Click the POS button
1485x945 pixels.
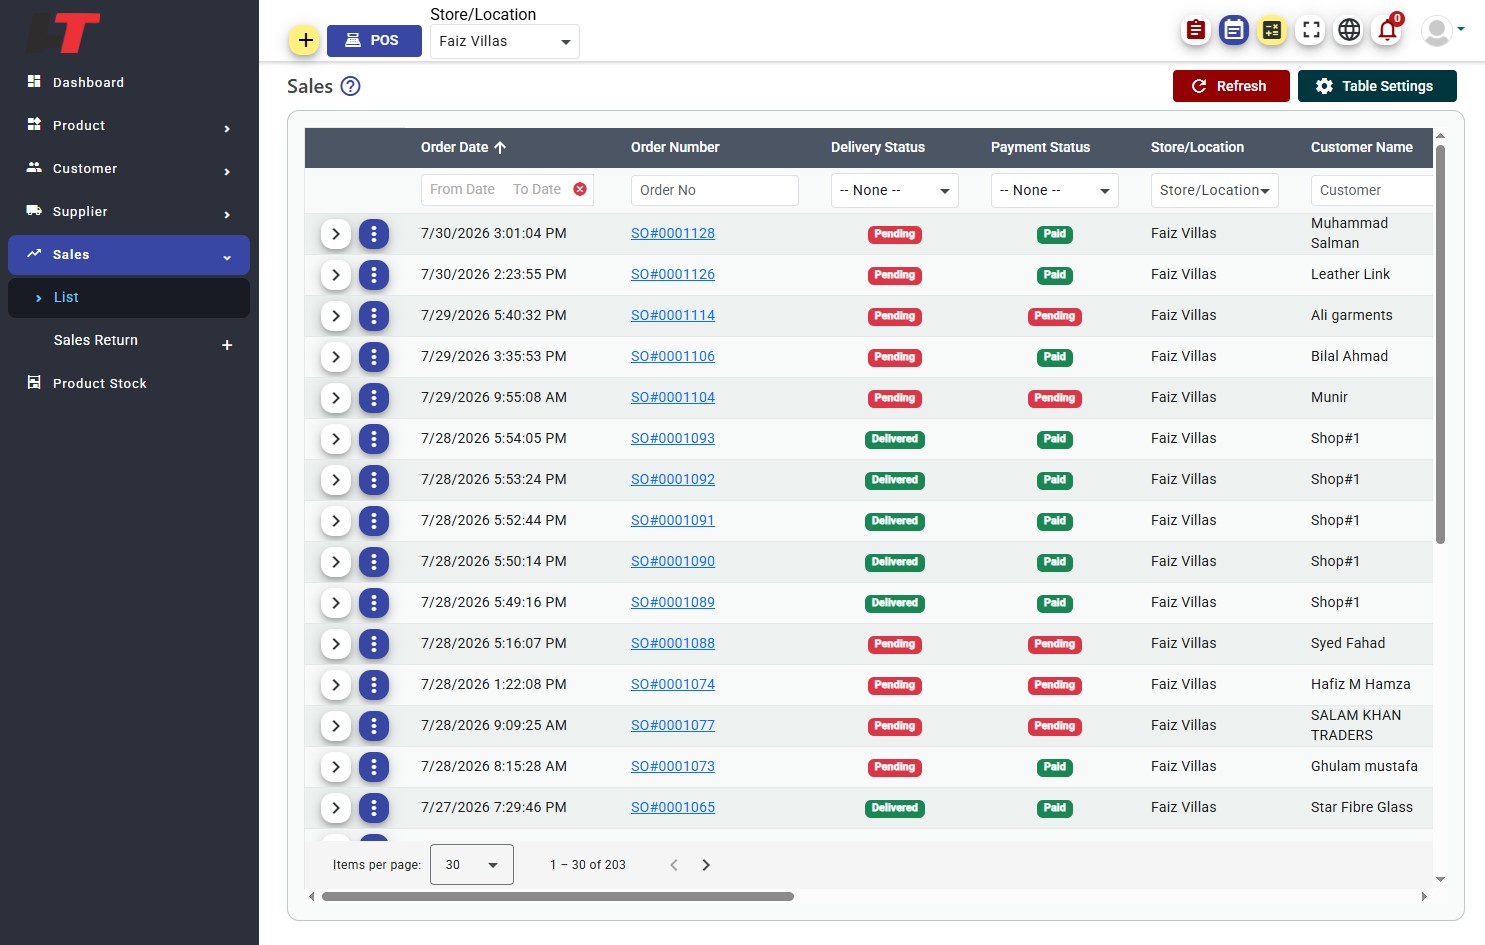point(374,41)
